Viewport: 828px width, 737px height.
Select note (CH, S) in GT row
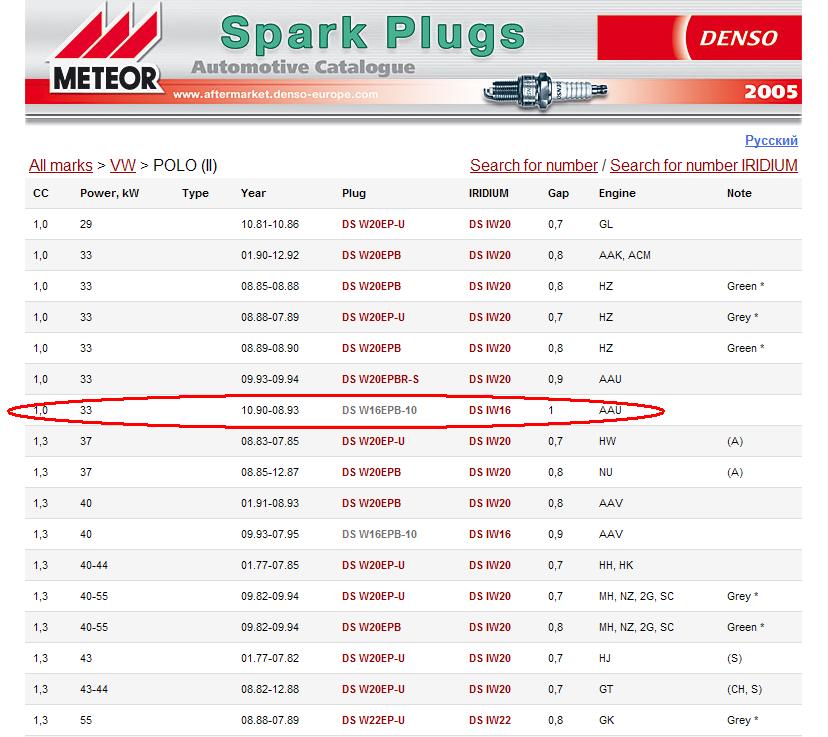[x=744, y=689]
